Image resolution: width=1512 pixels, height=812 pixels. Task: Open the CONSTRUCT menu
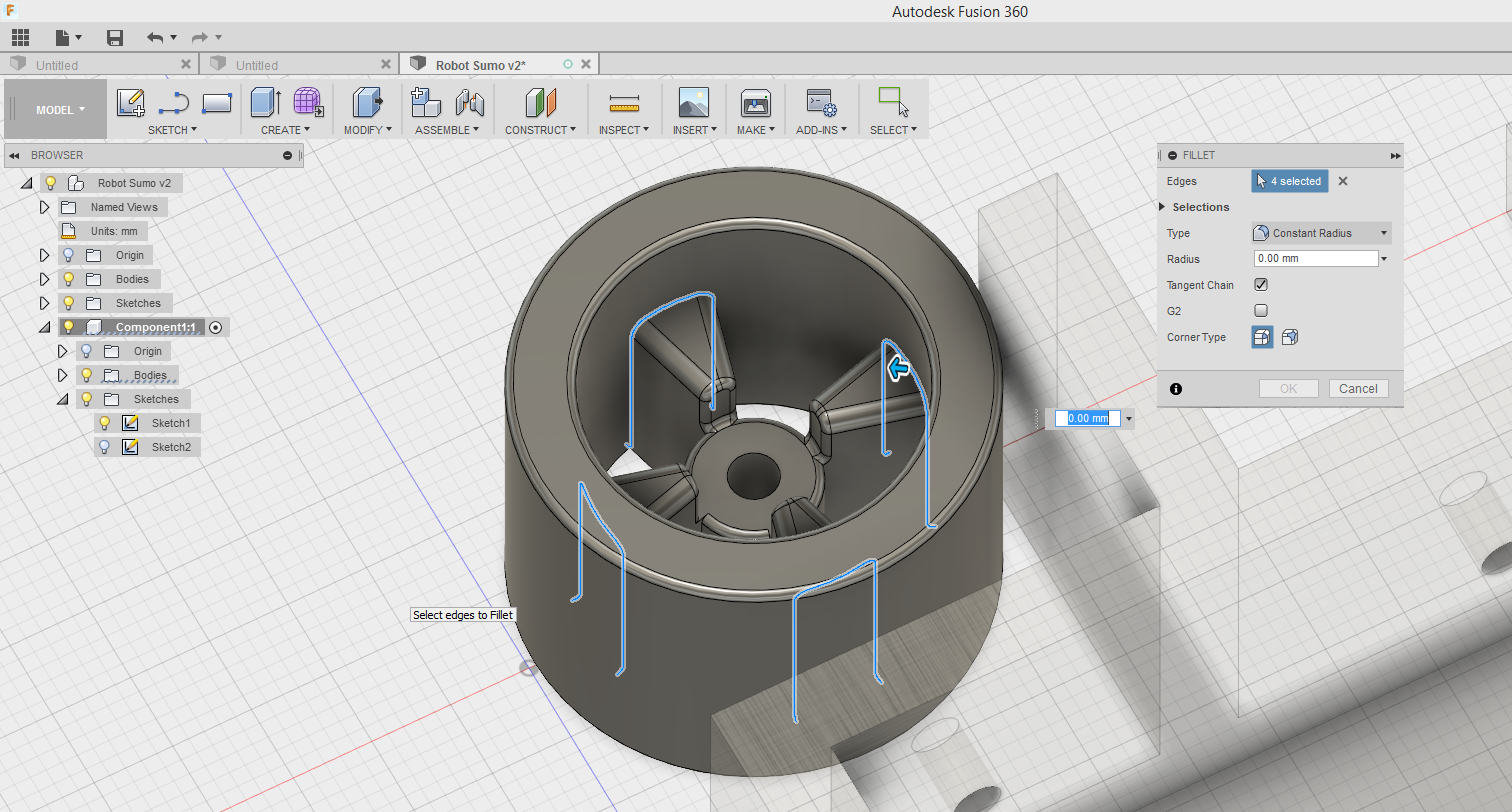point(540,130)
